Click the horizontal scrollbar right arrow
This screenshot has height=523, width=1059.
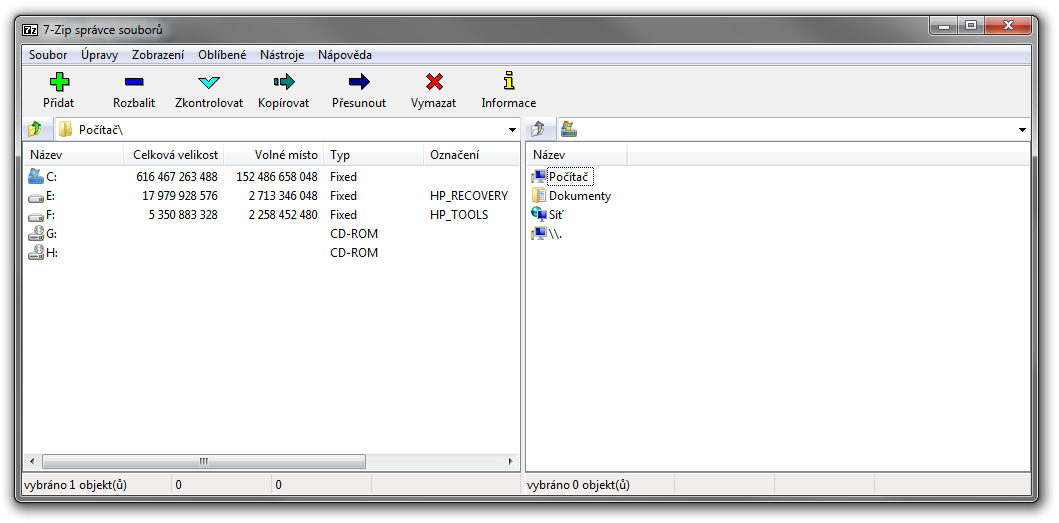click(x=511, y=462)
